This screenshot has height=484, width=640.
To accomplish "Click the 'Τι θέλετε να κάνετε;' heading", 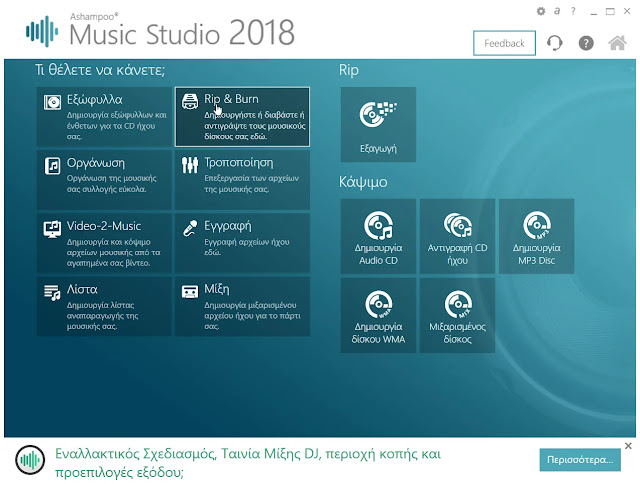I will 100,70.
